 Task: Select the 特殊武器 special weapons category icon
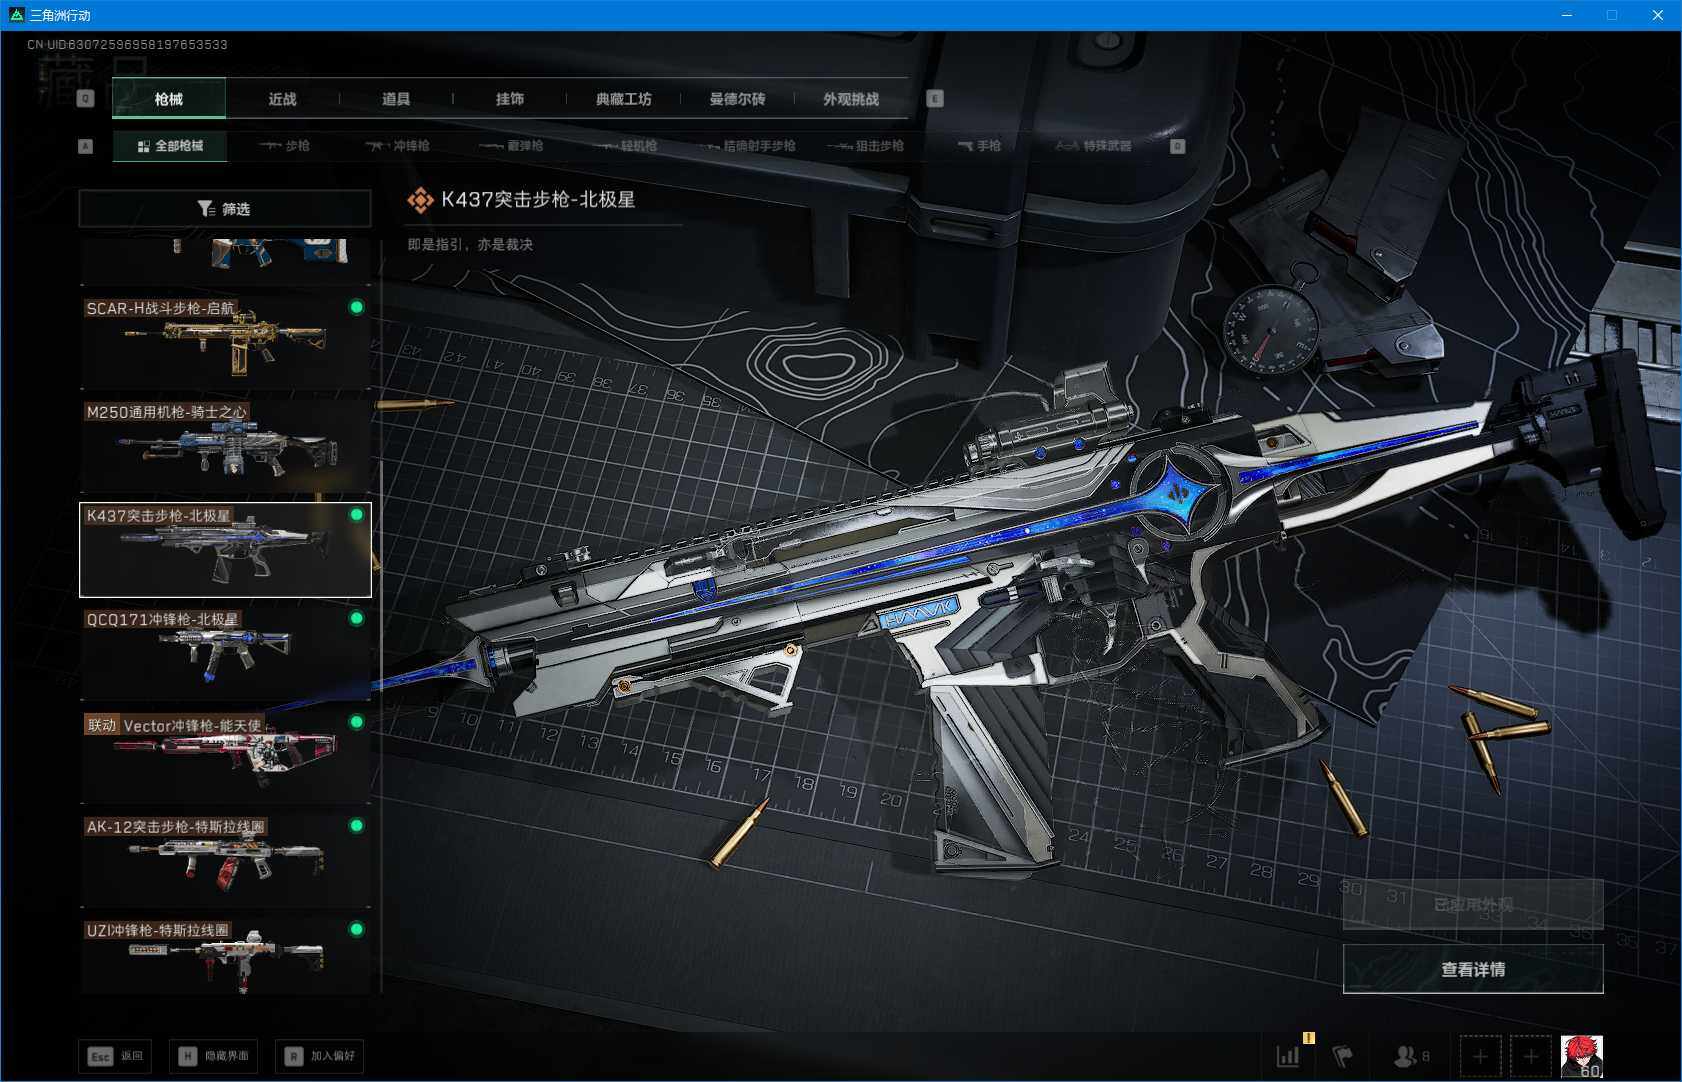pos(1096,146)
